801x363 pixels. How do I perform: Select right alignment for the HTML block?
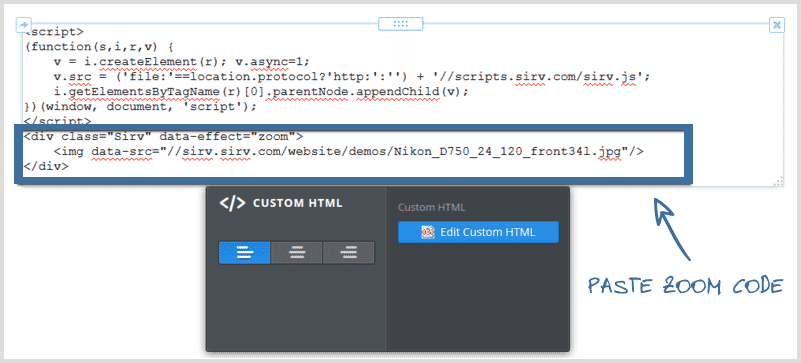coord(349,253)
